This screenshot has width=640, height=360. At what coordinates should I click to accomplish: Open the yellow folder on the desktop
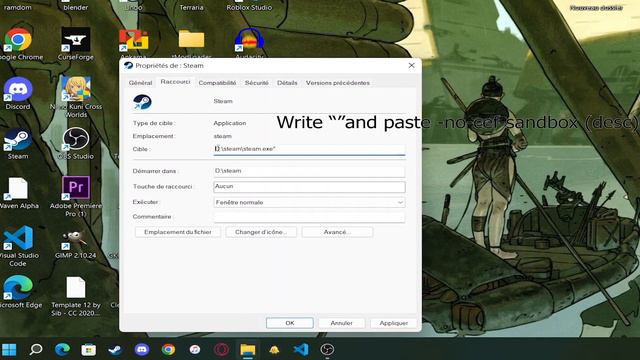(191, 40)
